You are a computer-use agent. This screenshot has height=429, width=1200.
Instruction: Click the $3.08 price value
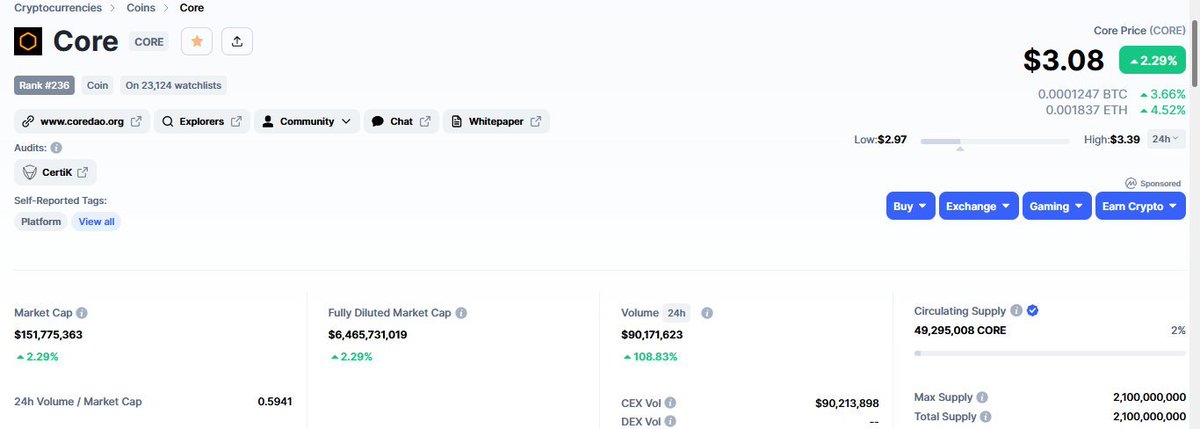point(1064,60)
